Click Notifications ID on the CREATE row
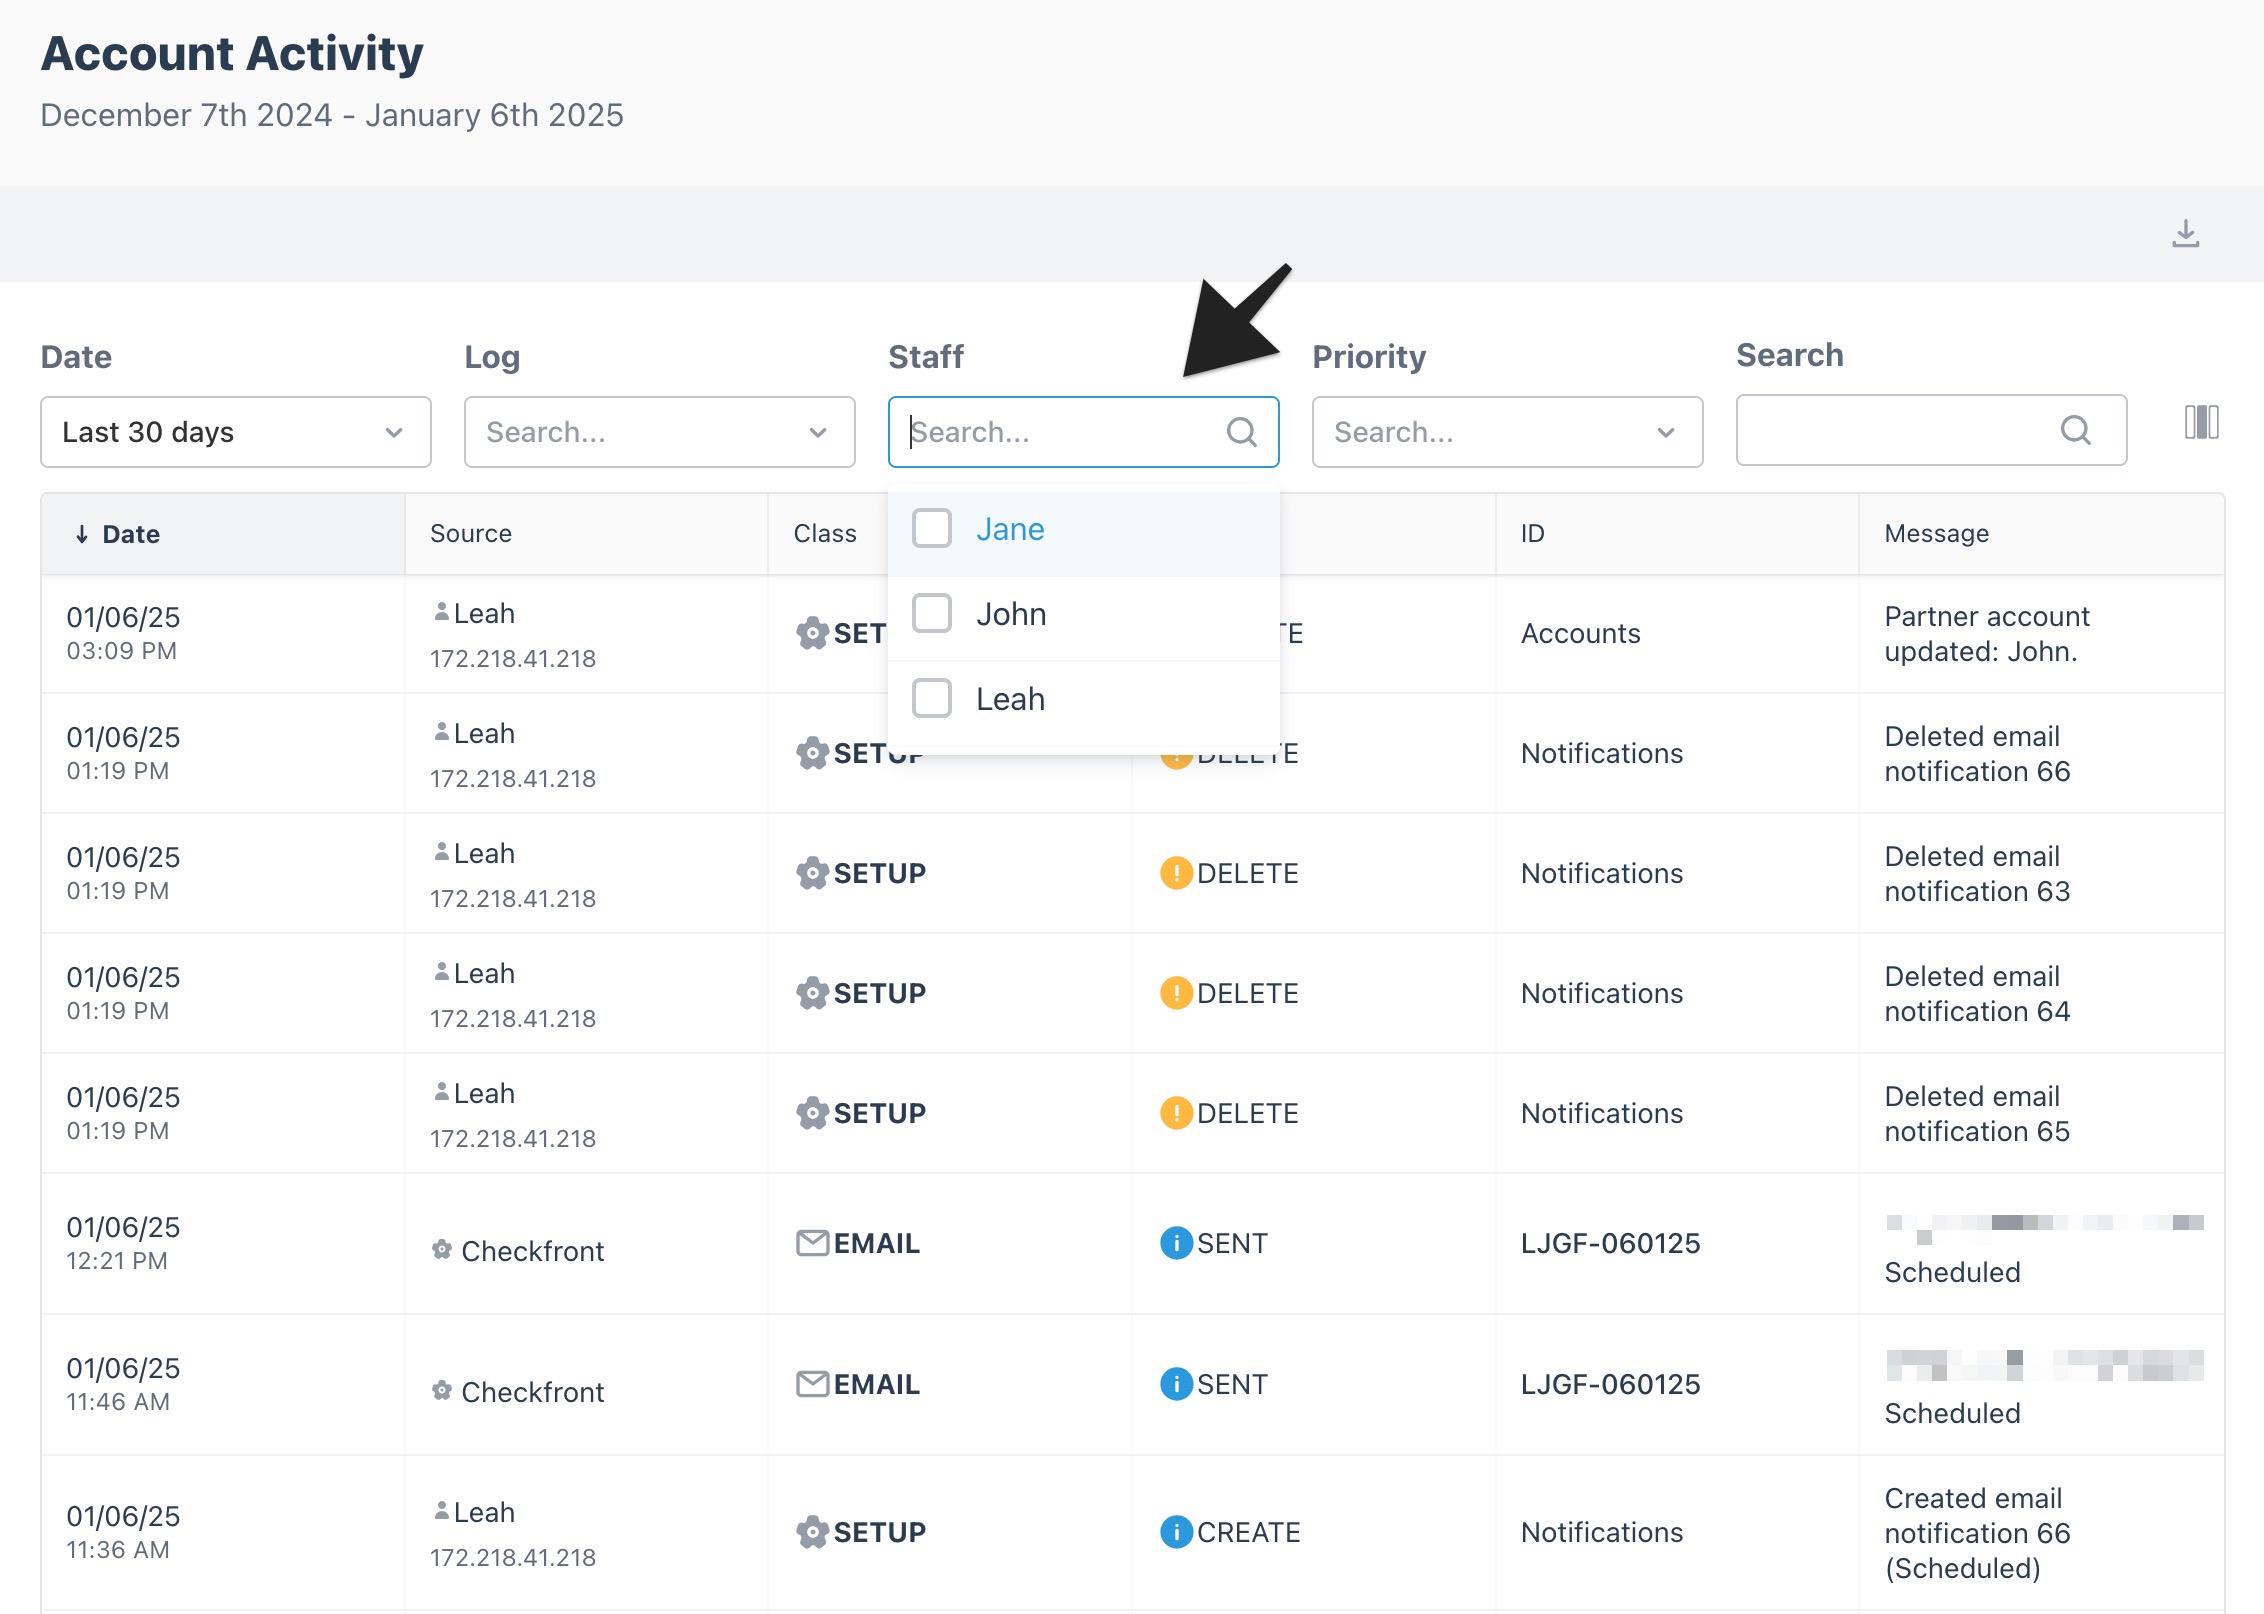The width and height of the screenshot is (2264, 1614). 1603,1533
